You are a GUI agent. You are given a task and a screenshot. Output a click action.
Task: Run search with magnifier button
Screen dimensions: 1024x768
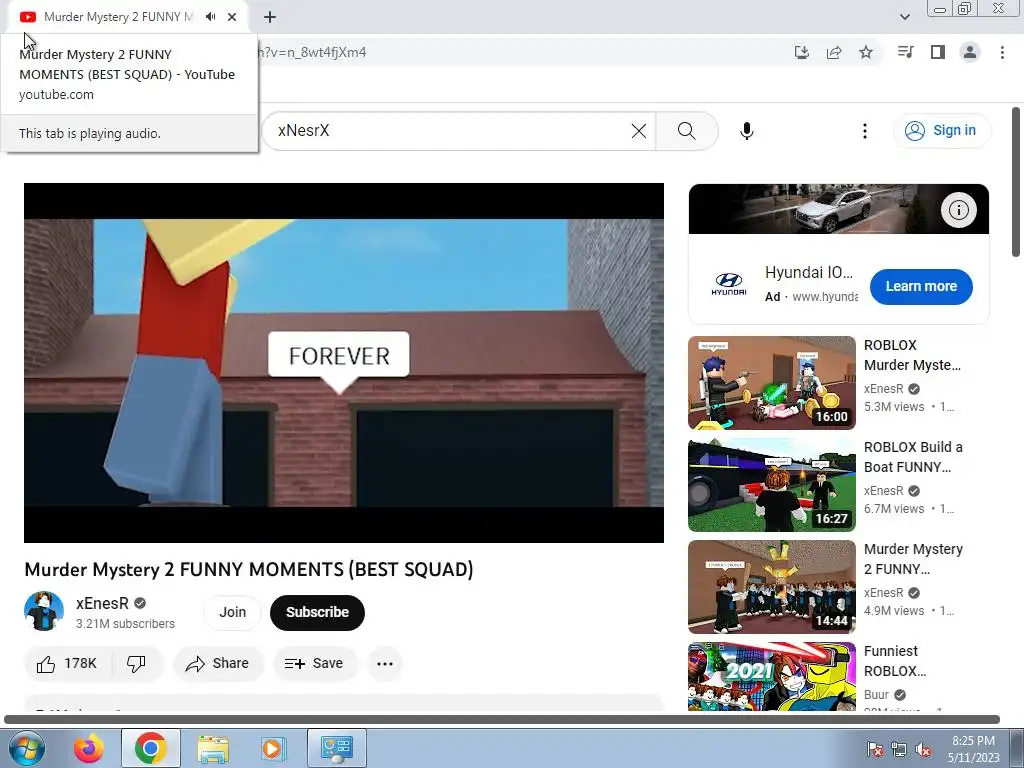[686, 131]
